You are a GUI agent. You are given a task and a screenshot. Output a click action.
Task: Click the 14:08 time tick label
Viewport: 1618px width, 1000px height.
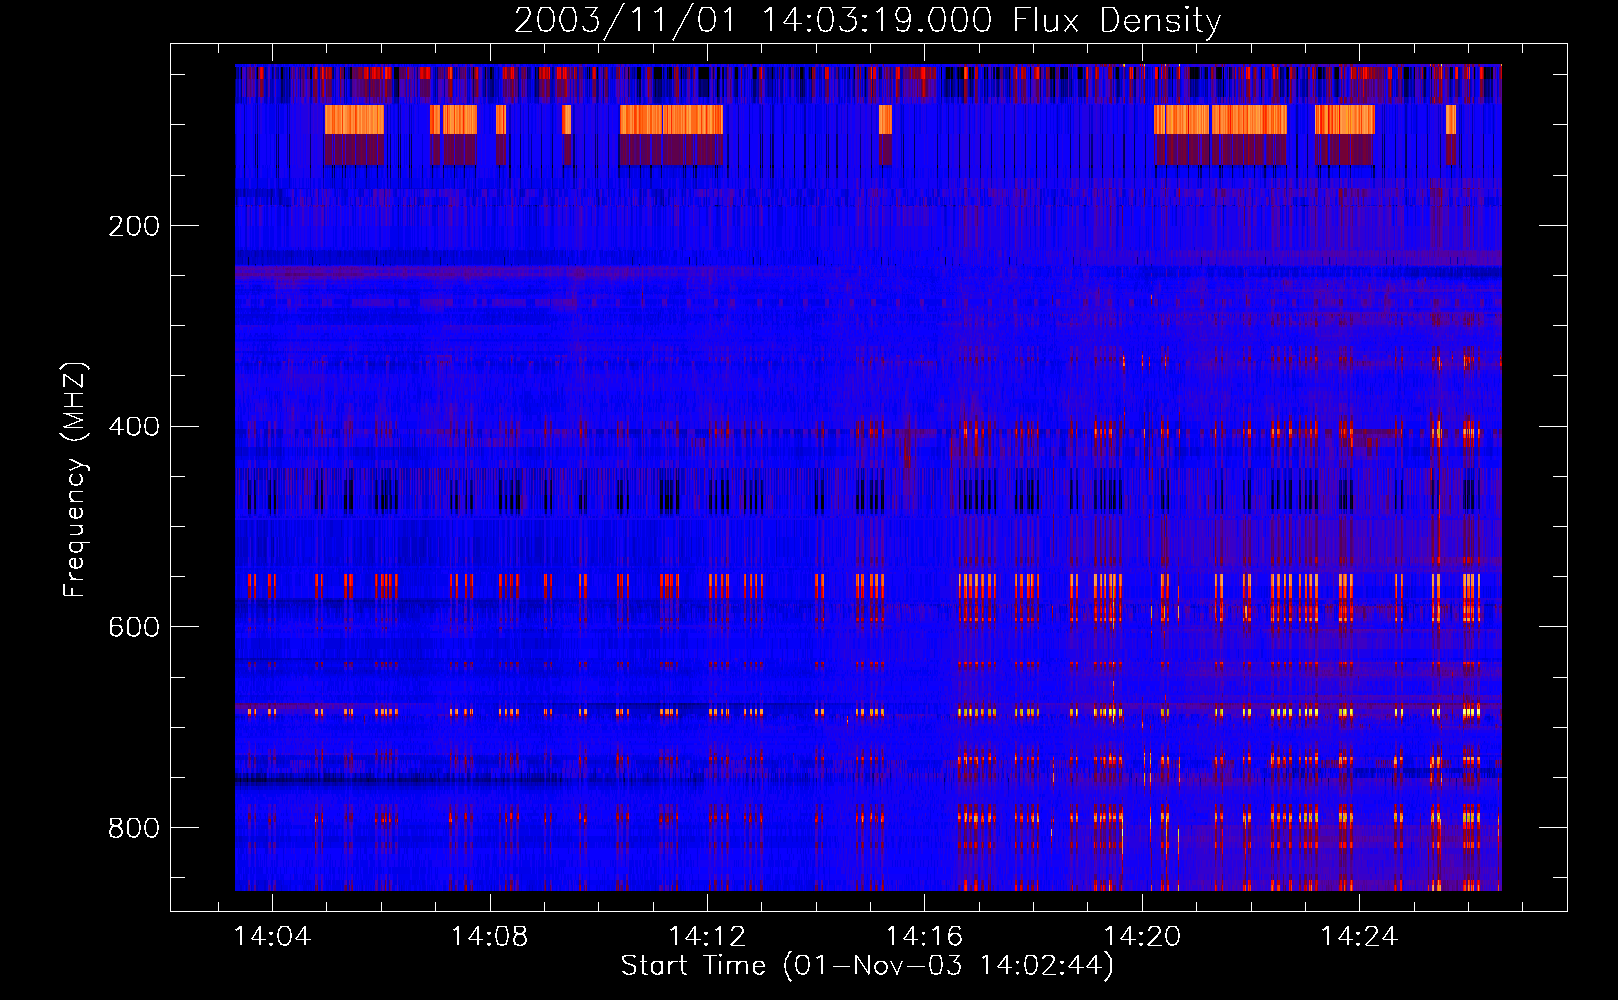(490, 937)
